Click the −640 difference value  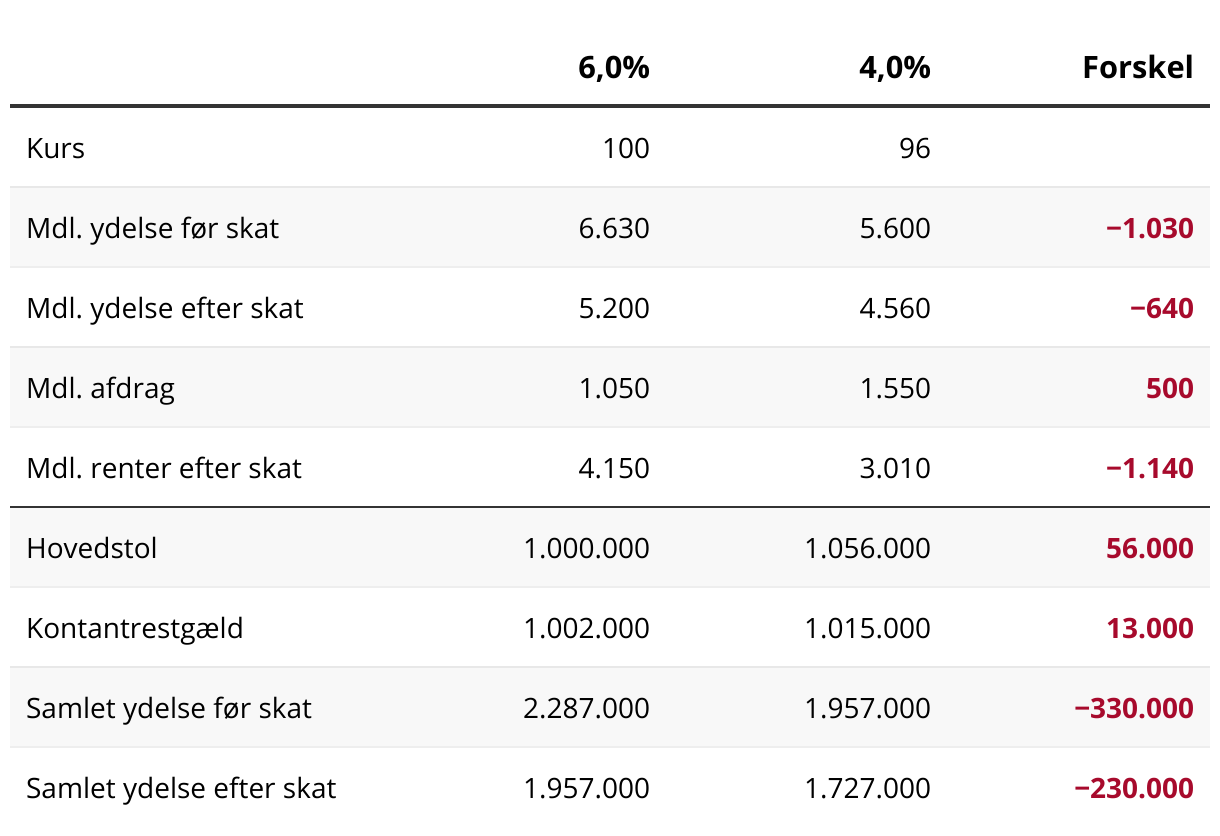[x=1161, y=309]
